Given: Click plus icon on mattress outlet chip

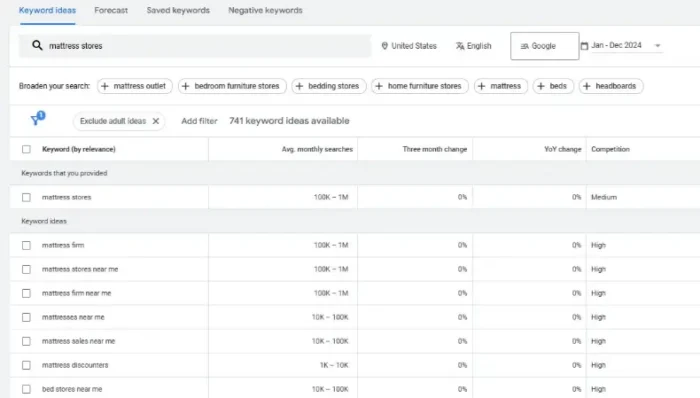Looking at the screenshot, I should [104, 86].
